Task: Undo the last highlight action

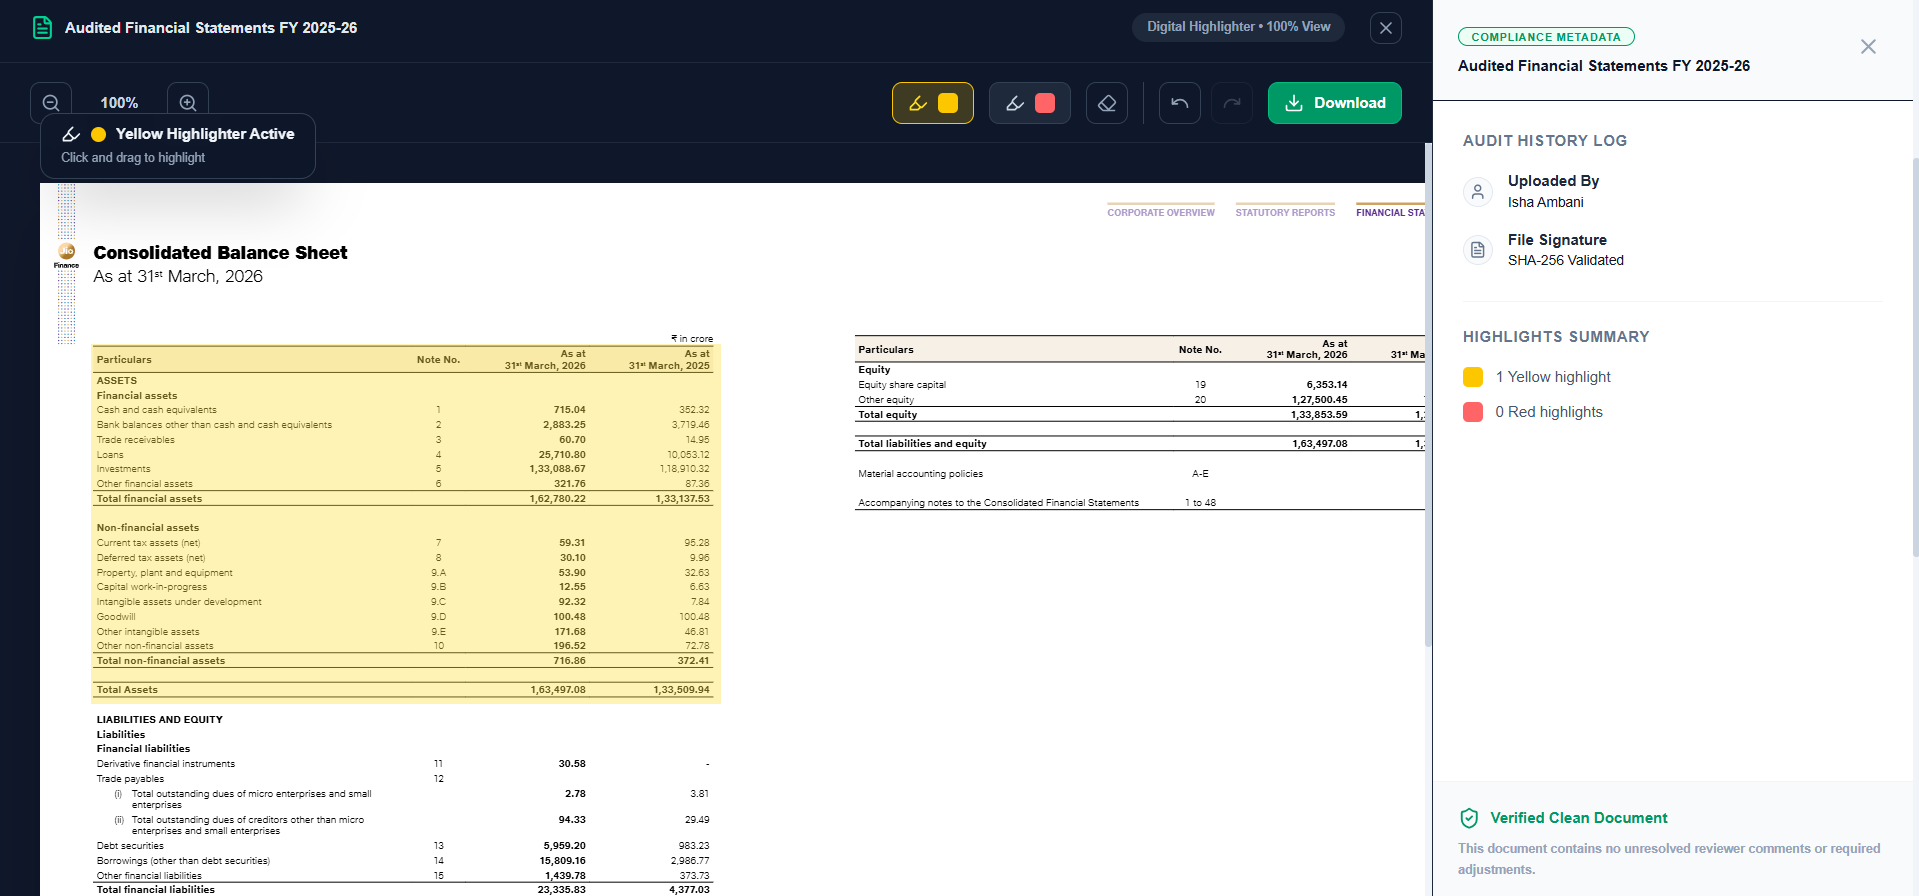Action: [1180, 103]
